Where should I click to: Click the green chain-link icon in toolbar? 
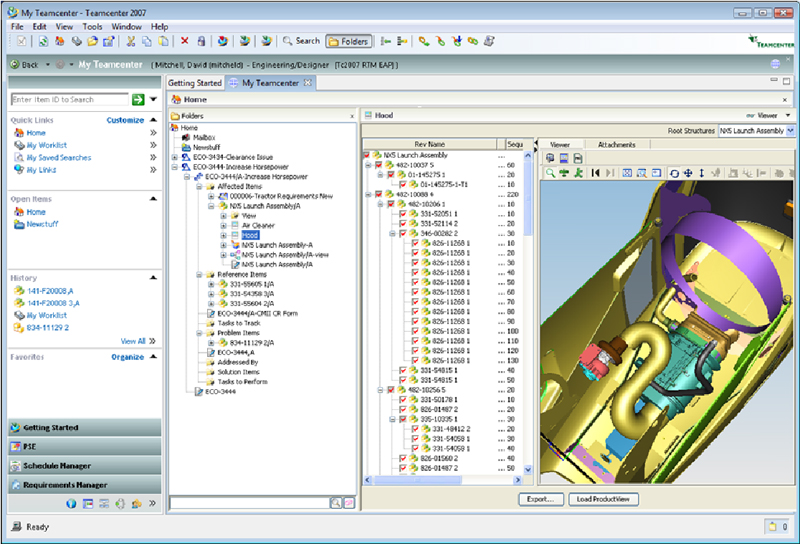click(x=473, y=41)
